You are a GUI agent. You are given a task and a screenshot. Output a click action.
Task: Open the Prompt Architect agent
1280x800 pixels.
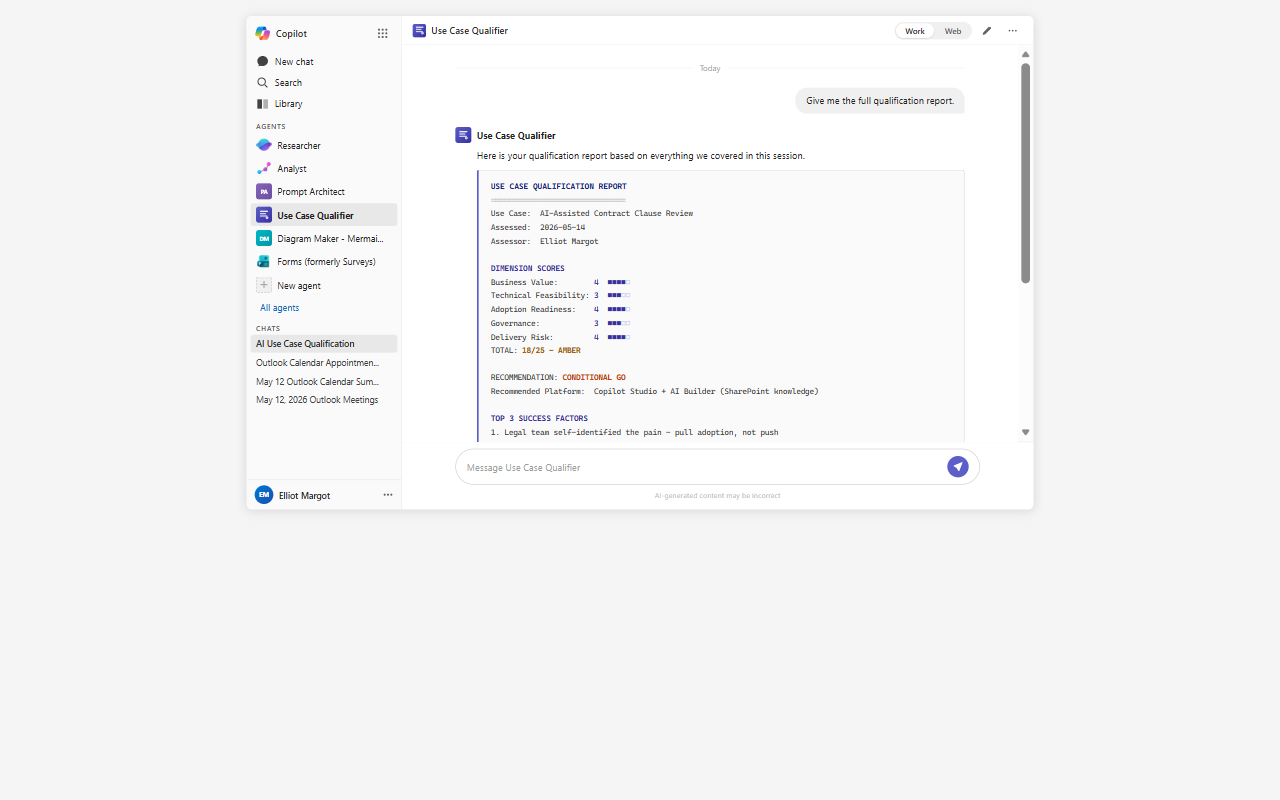click(324, 192)
